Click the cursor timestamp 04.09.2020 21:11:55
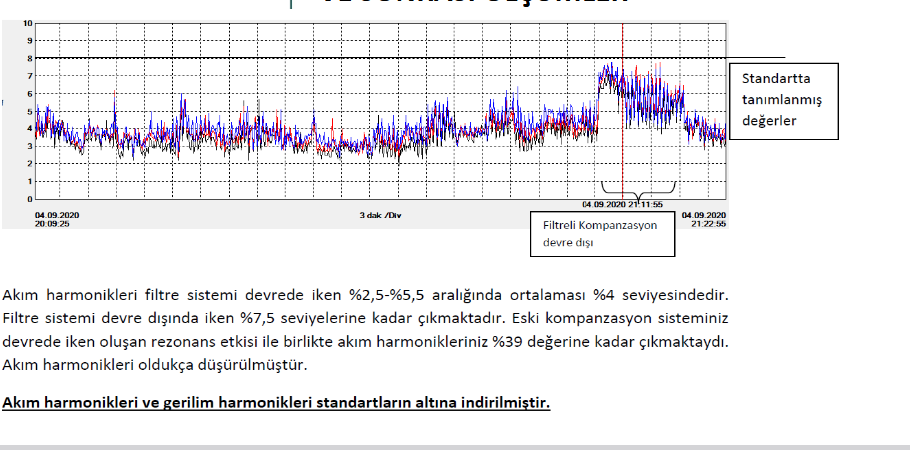 pos(623,204)
